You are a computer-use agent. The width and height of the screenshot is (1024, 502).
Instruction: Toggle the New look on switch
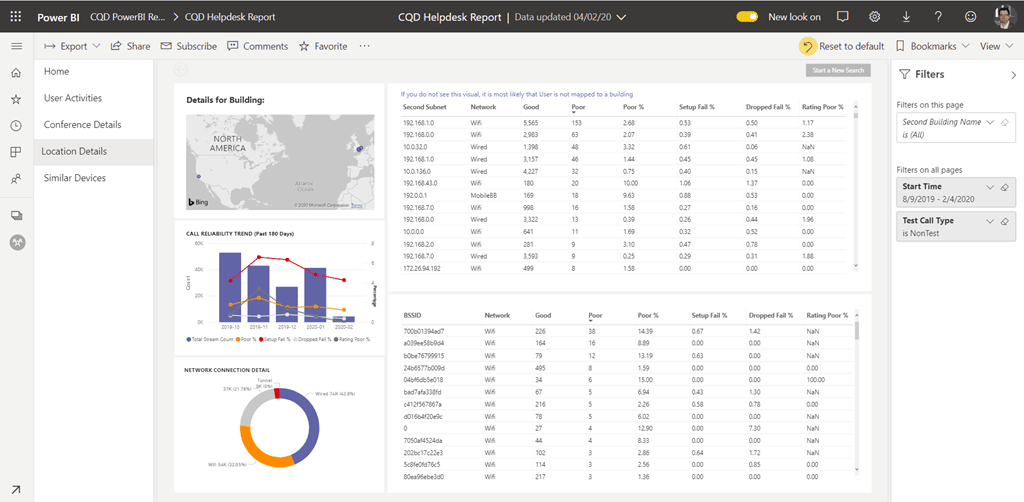tap(747, 17)
